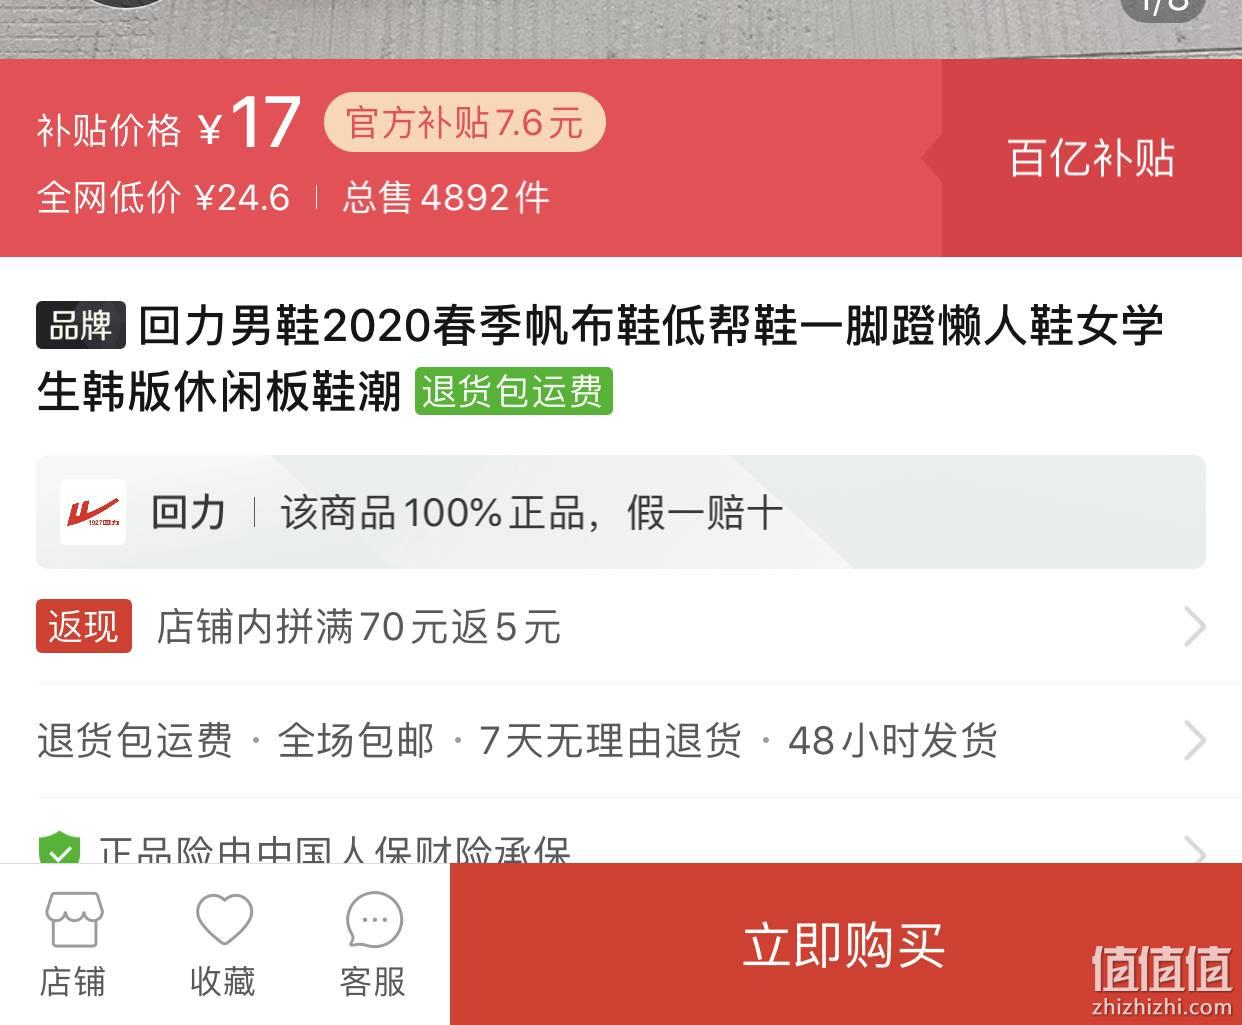Open 回力 brand authenticity banner
Screen dimensions: 1242x1025
point(621,512)
